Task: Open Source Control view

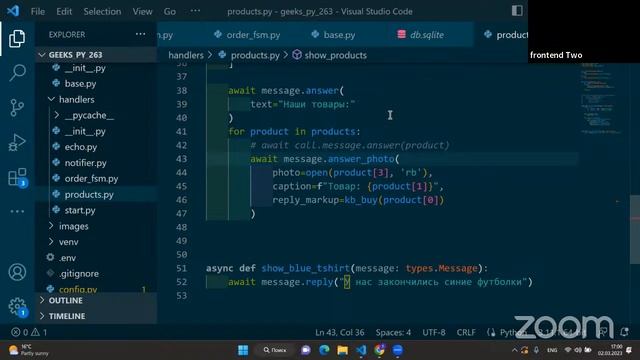Action: [x=17, y=108]
